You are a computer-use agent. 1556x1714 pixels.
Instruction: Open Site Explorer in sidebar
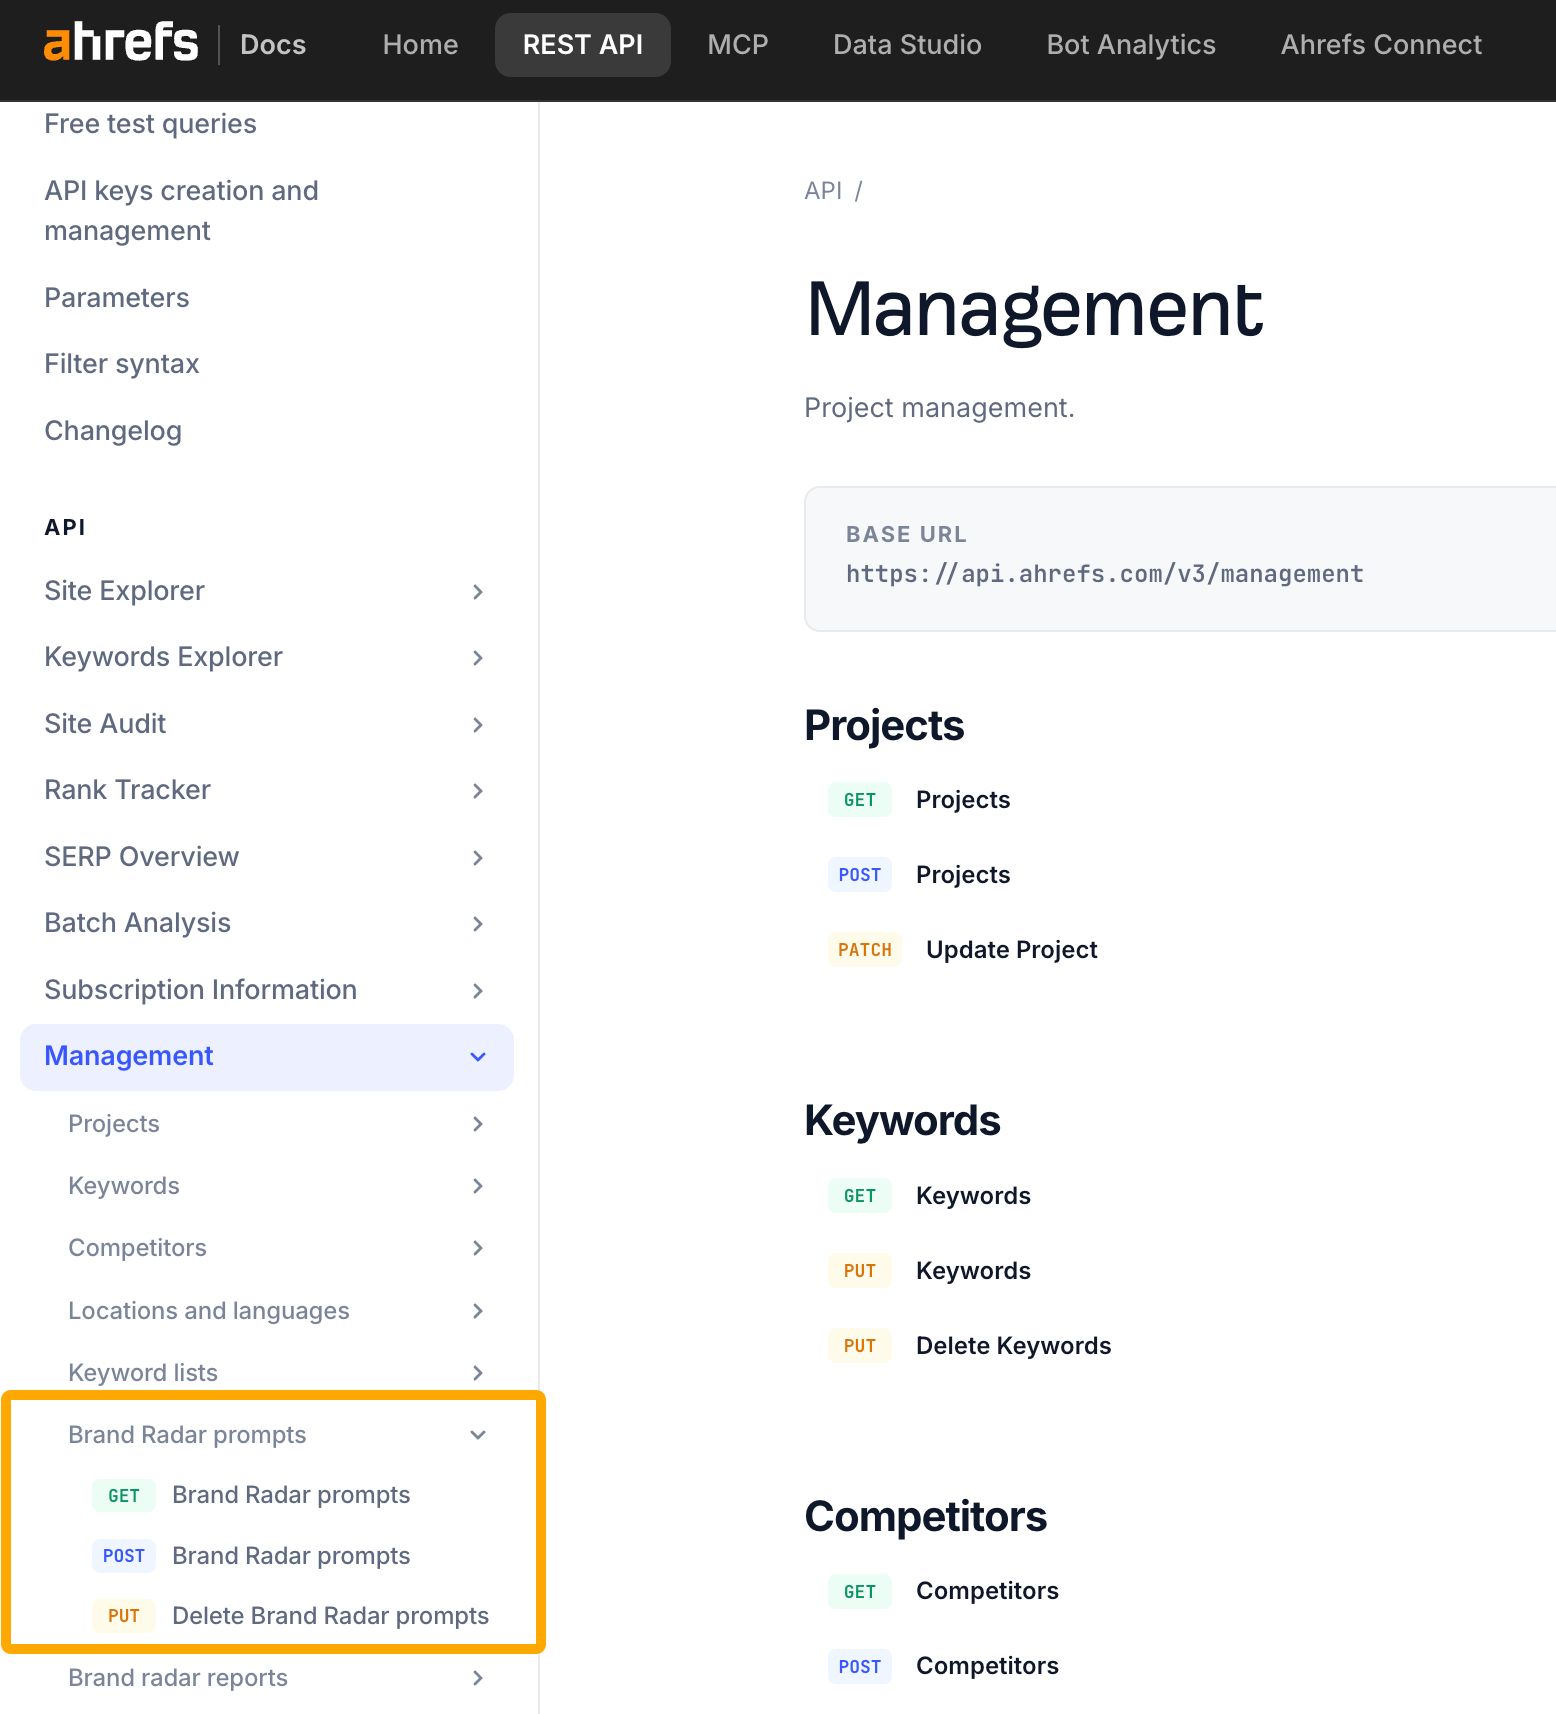click(x=124, y=591)
